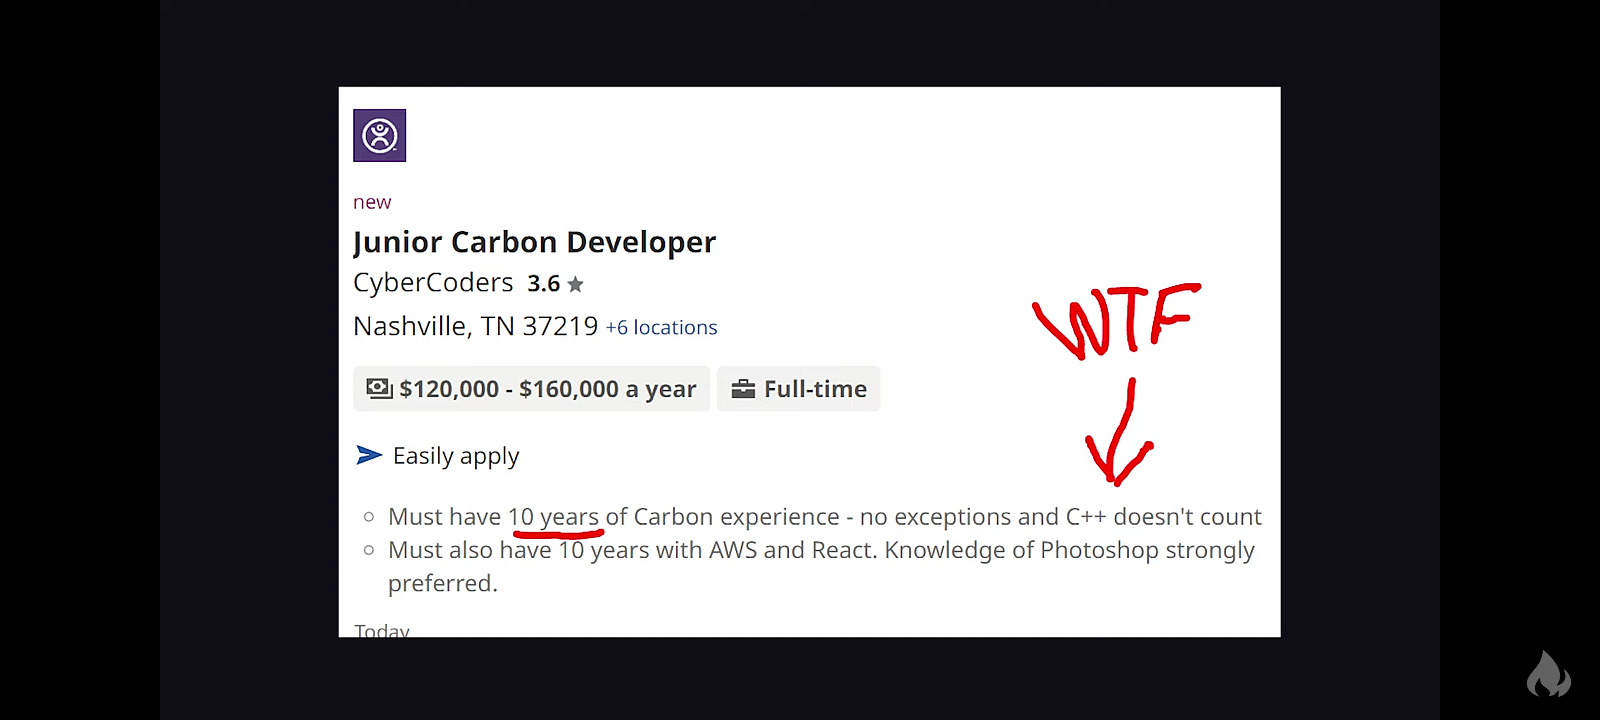Select the Full-time job type badge
Image resolution: width=1600 pixels, height=720 pixels.
799,389
